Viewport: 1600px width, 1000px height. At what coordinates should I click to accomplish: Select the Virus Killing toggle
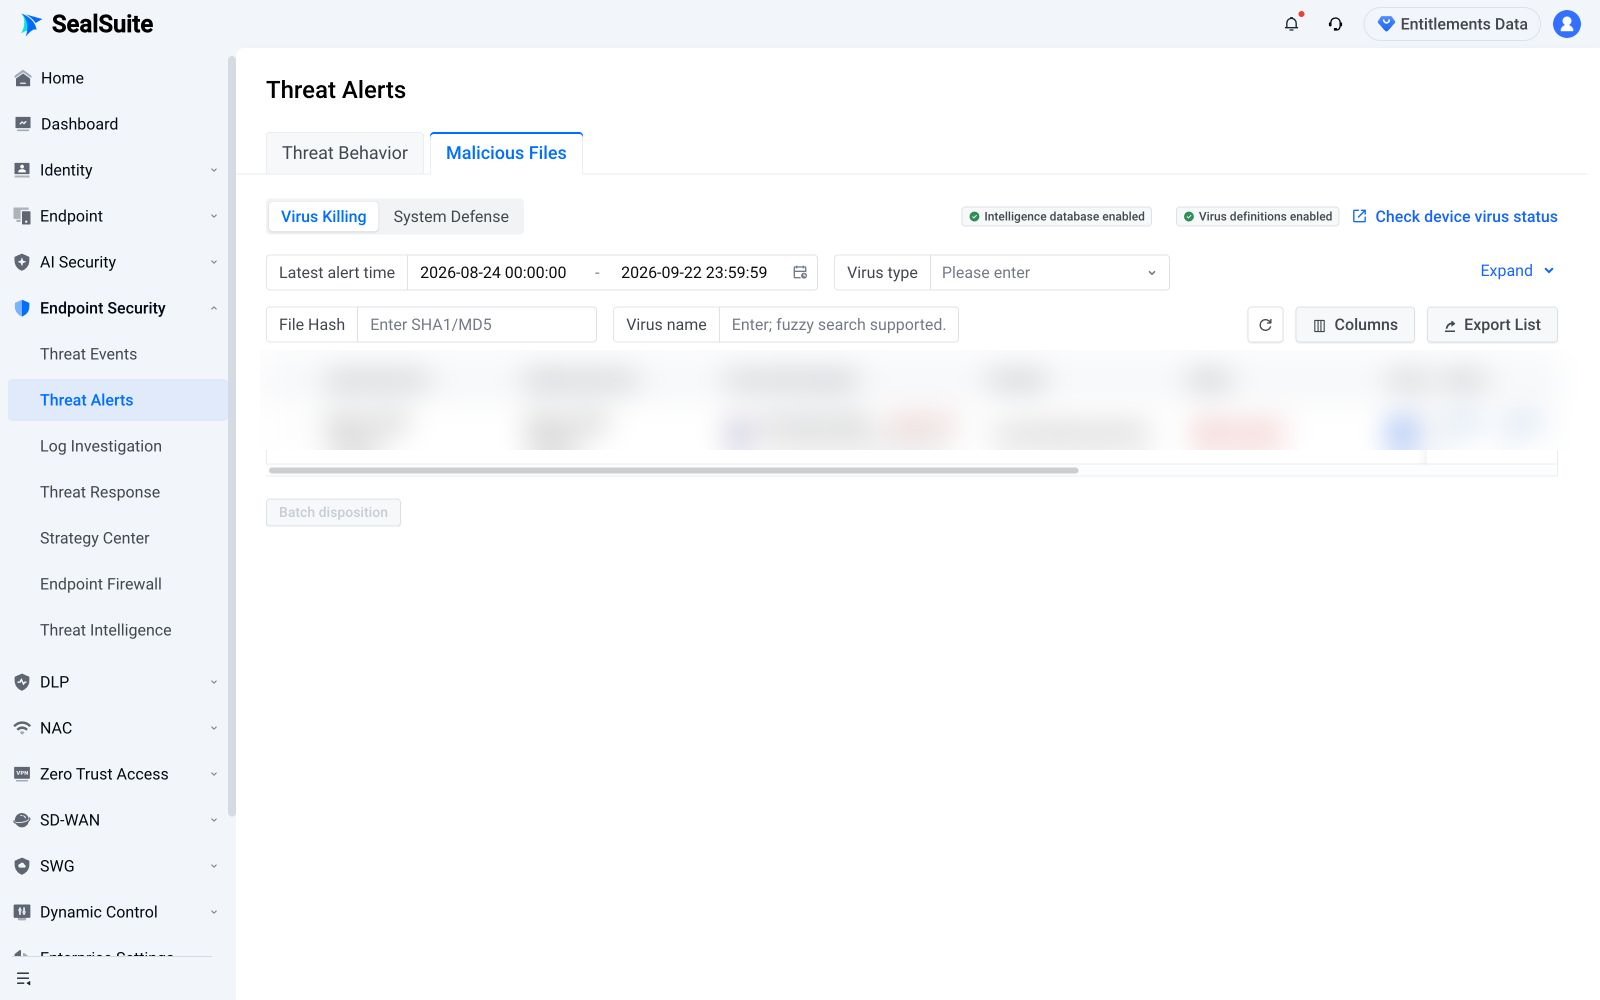click(x=323, y=217)
